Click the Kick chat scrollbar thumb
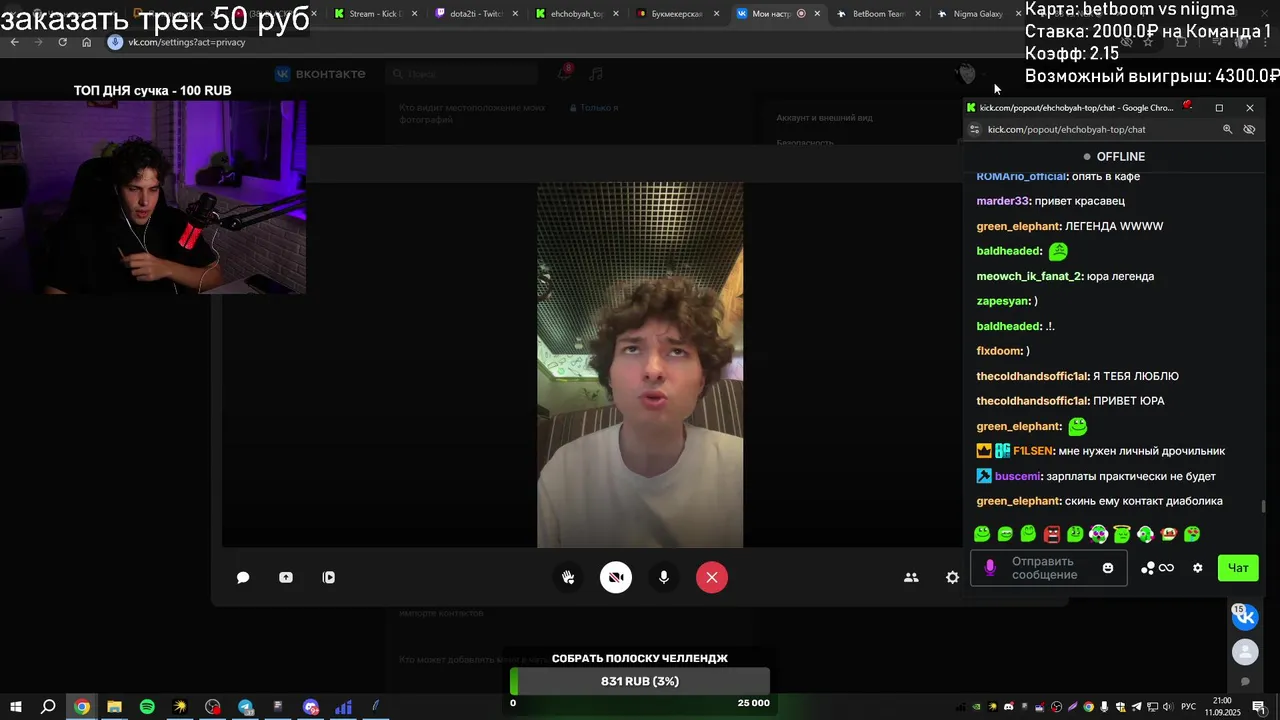This screenshot has height=720, width=1280. coord(1263,506)
